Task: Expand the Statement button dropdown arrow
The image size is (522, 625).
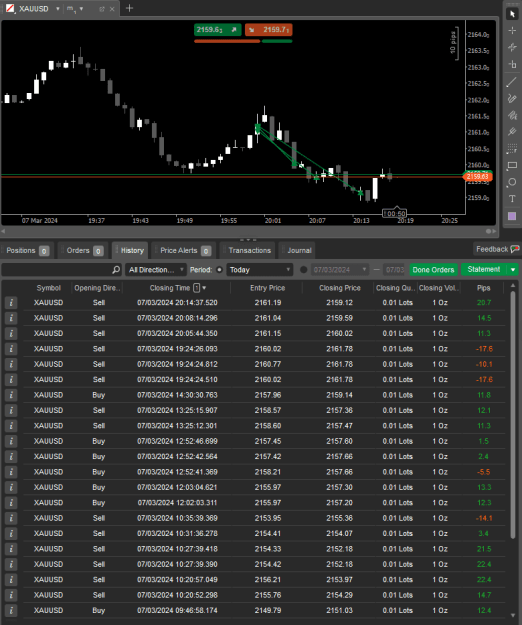Action: (513, 270)
